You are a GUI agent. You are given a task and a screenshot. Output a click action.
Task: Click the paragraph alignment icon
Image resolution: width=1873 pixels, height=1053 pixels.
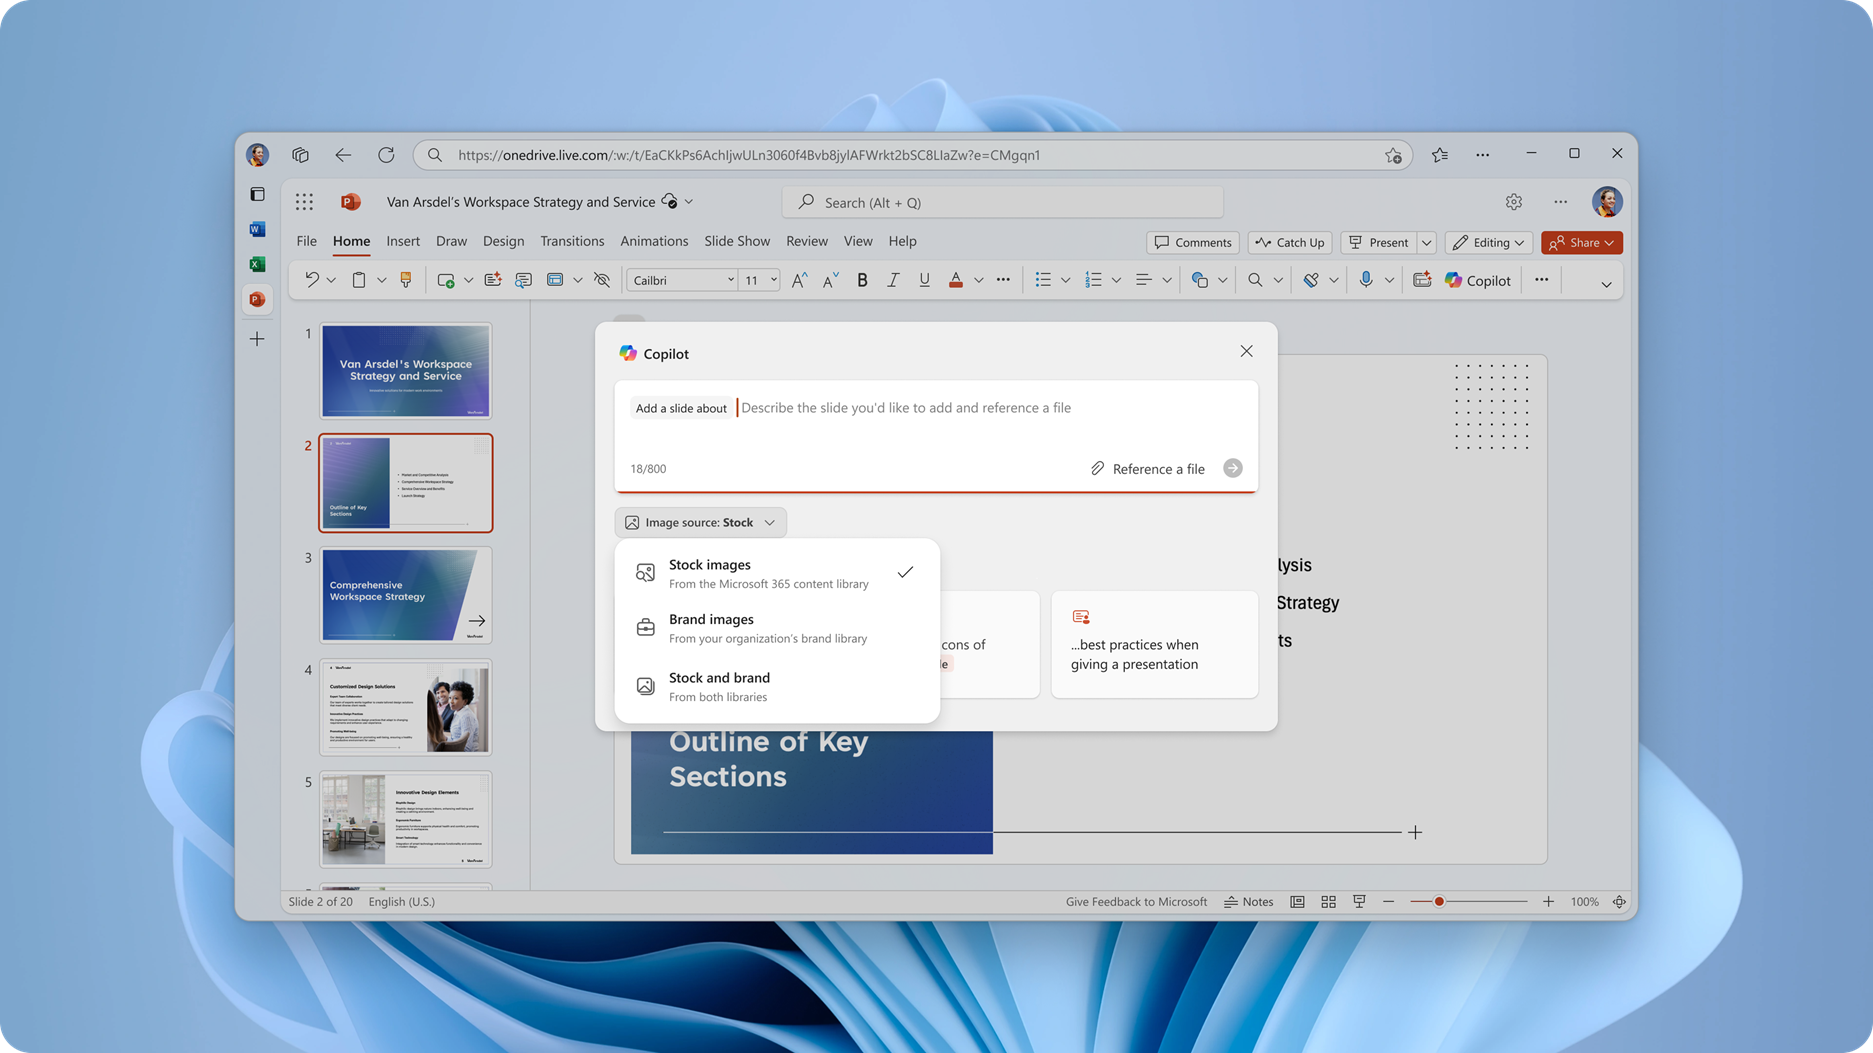[1144, 281]
